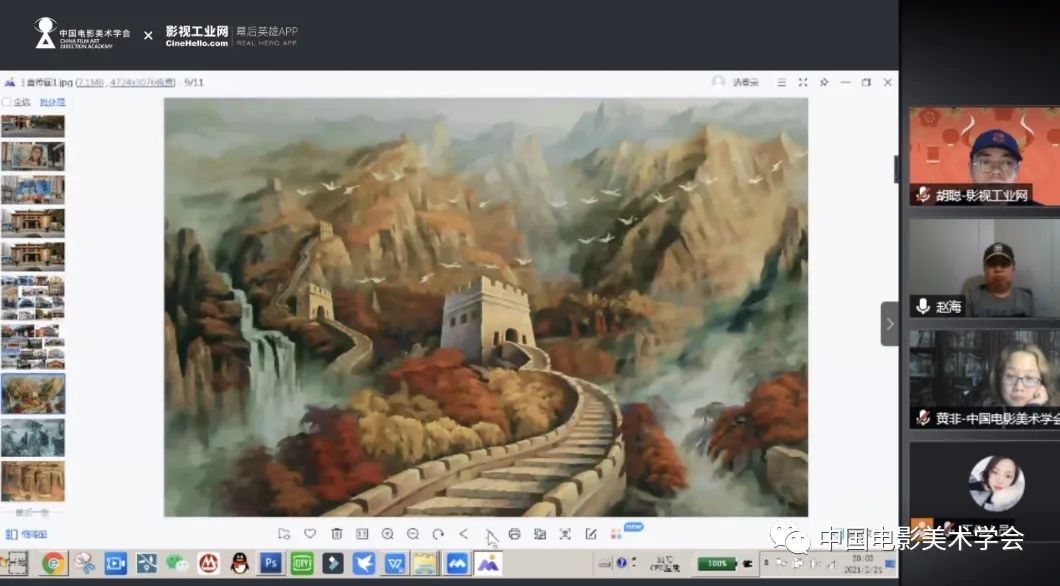Viewport: 1060px width, 586px height.
Task: Check the select-all checkbox above thumbnails
Action: (x=7, y=102)
